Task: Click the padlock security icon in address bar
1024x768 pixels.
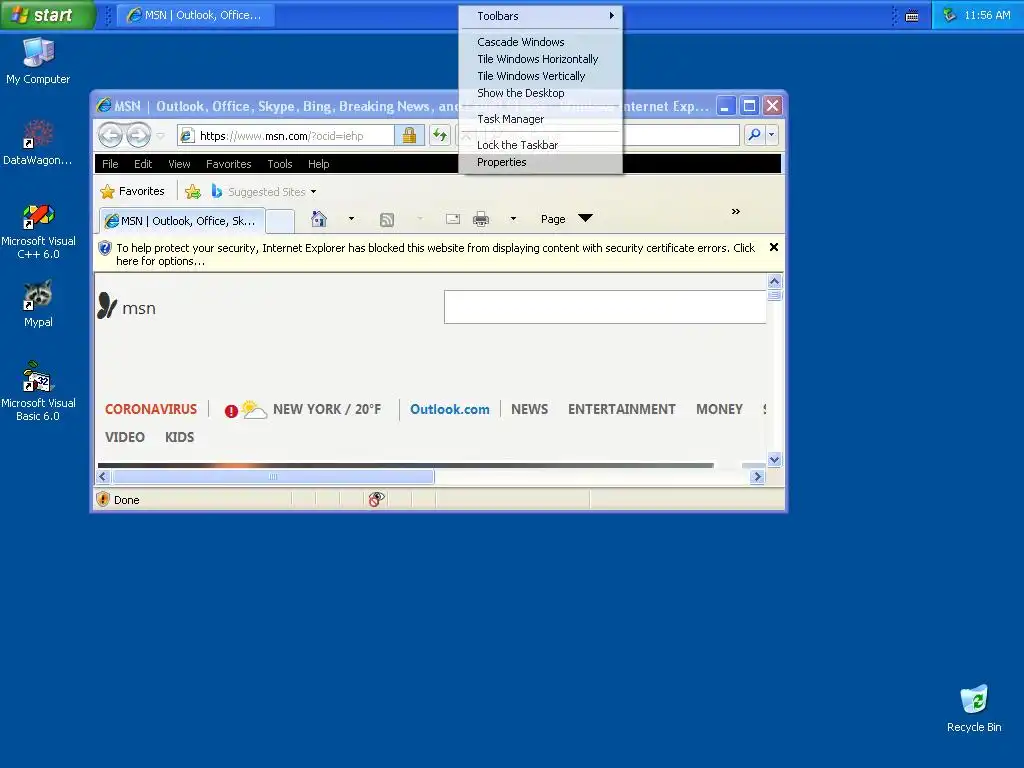Action: (409, 135)
